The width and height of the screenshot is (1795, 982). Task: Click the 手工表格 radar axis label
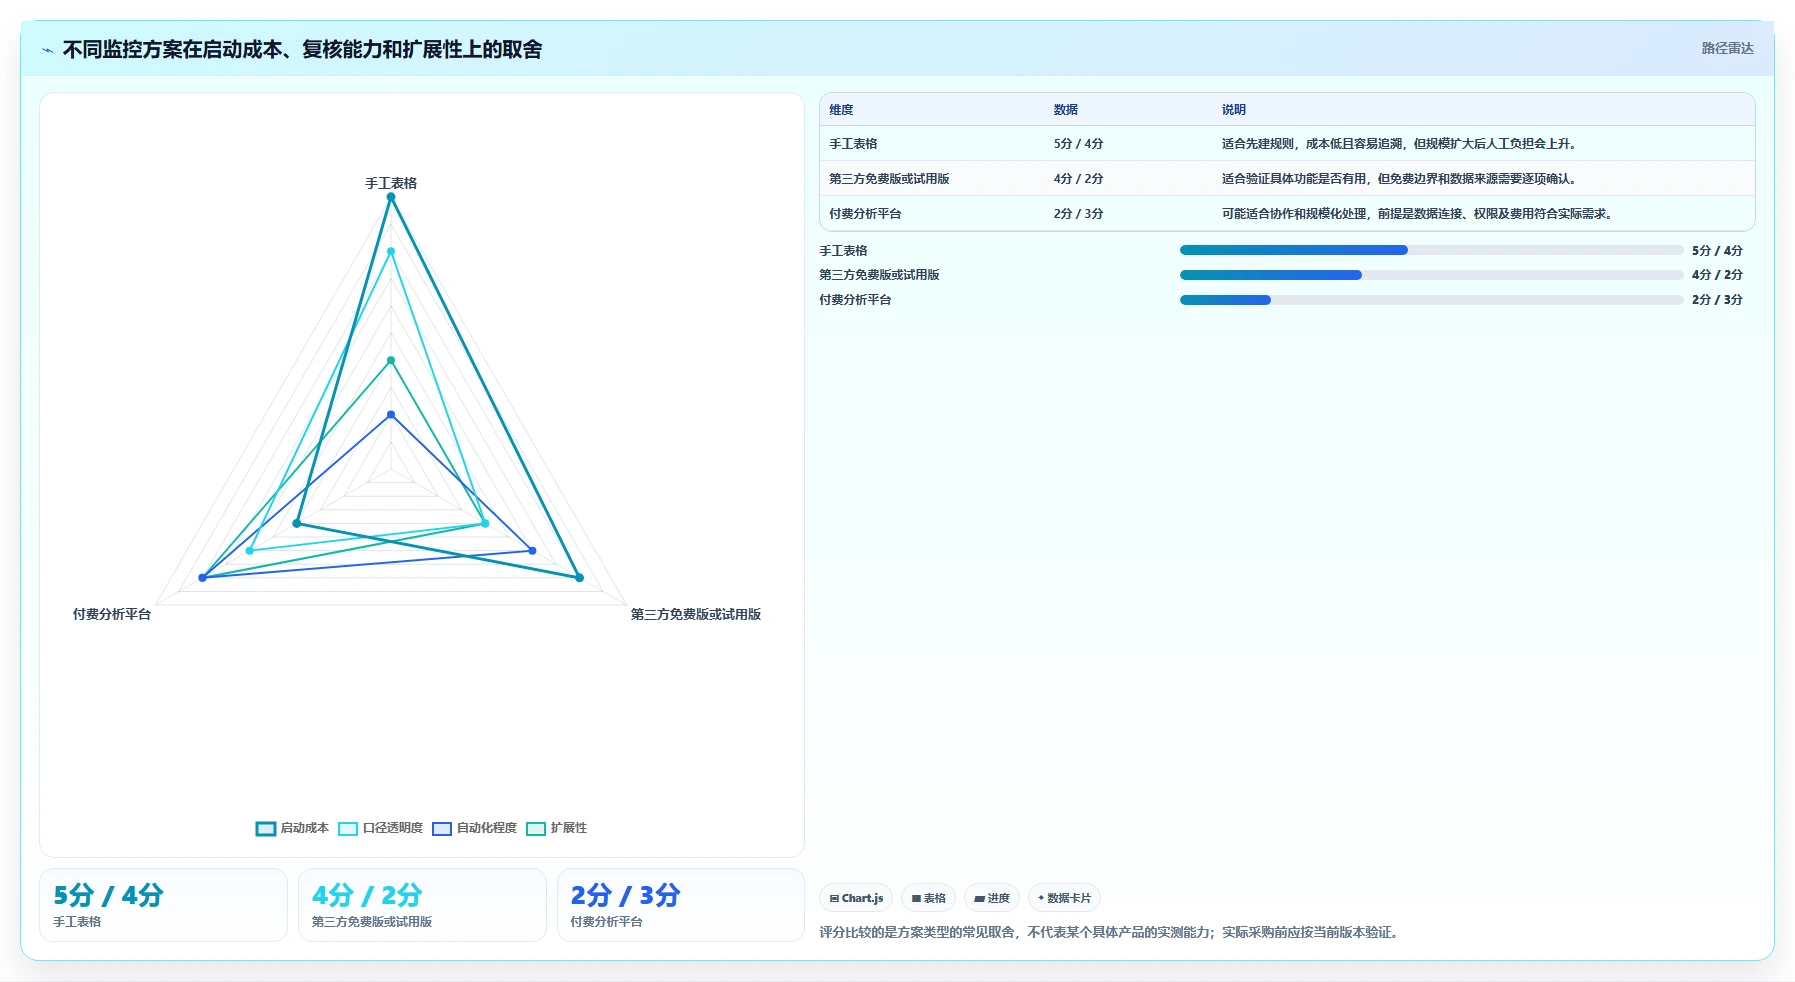(391, 183)
